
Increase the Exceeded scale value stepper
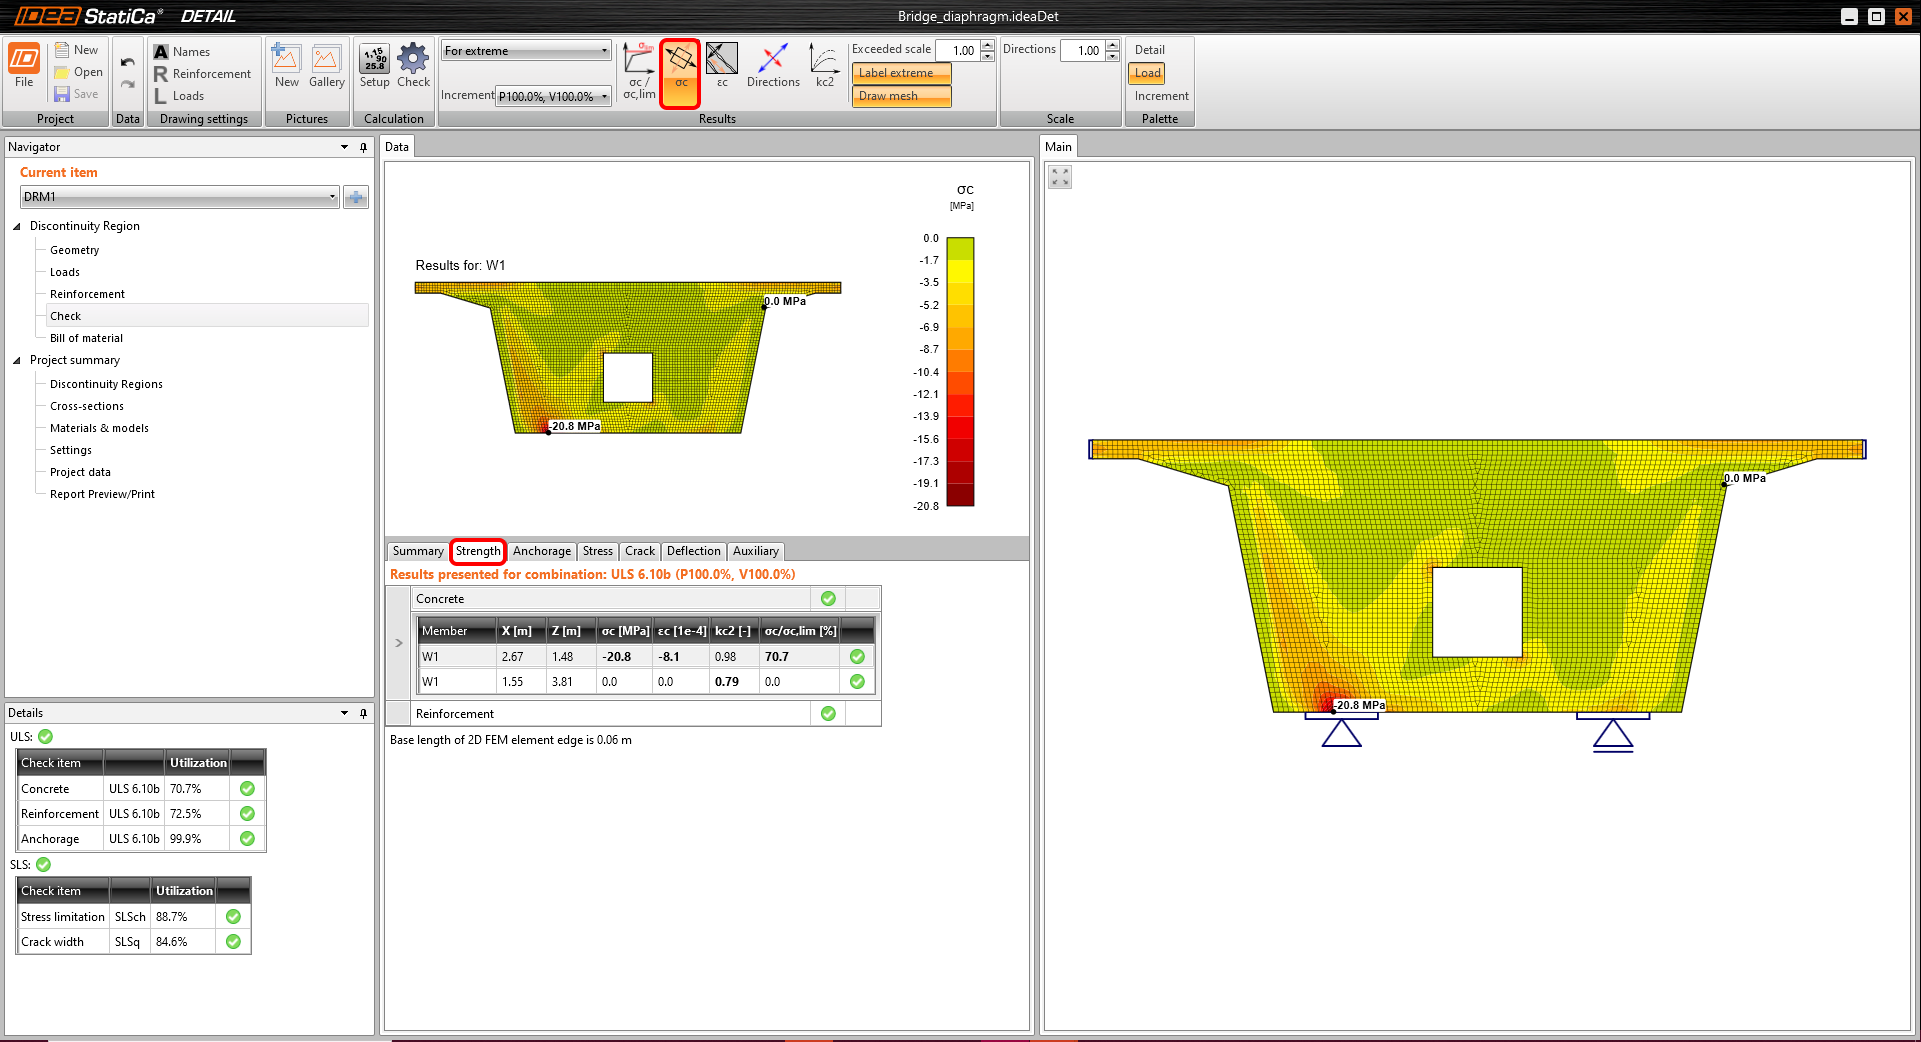tap(987, 44)
